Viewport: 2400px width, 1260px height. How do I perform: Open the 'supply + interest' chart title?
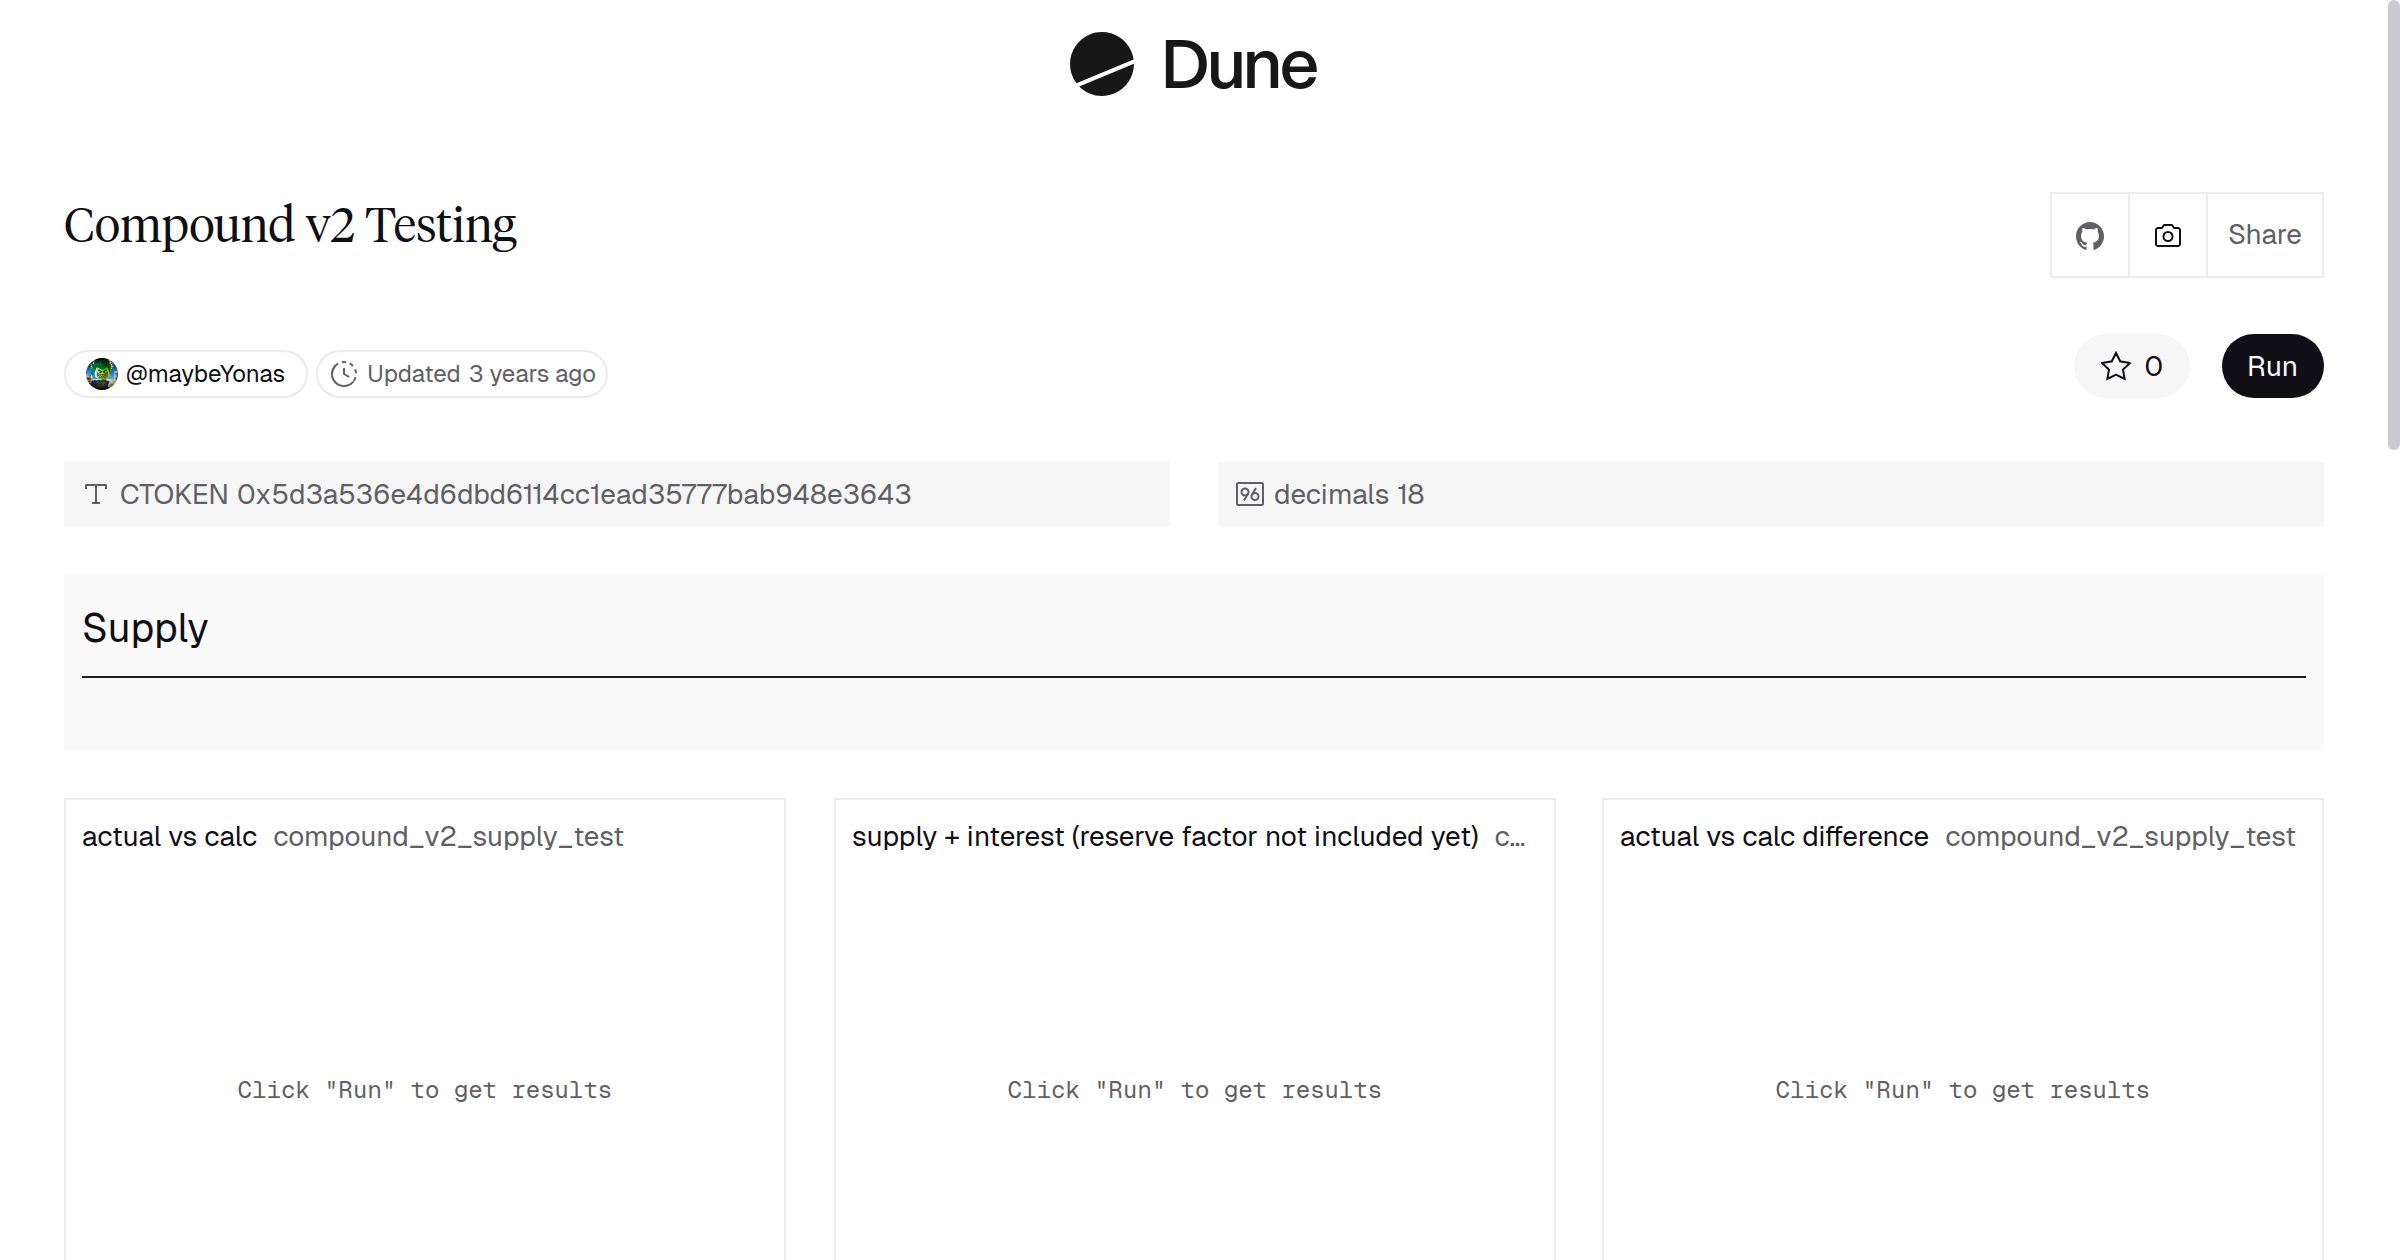point(1164,837)
